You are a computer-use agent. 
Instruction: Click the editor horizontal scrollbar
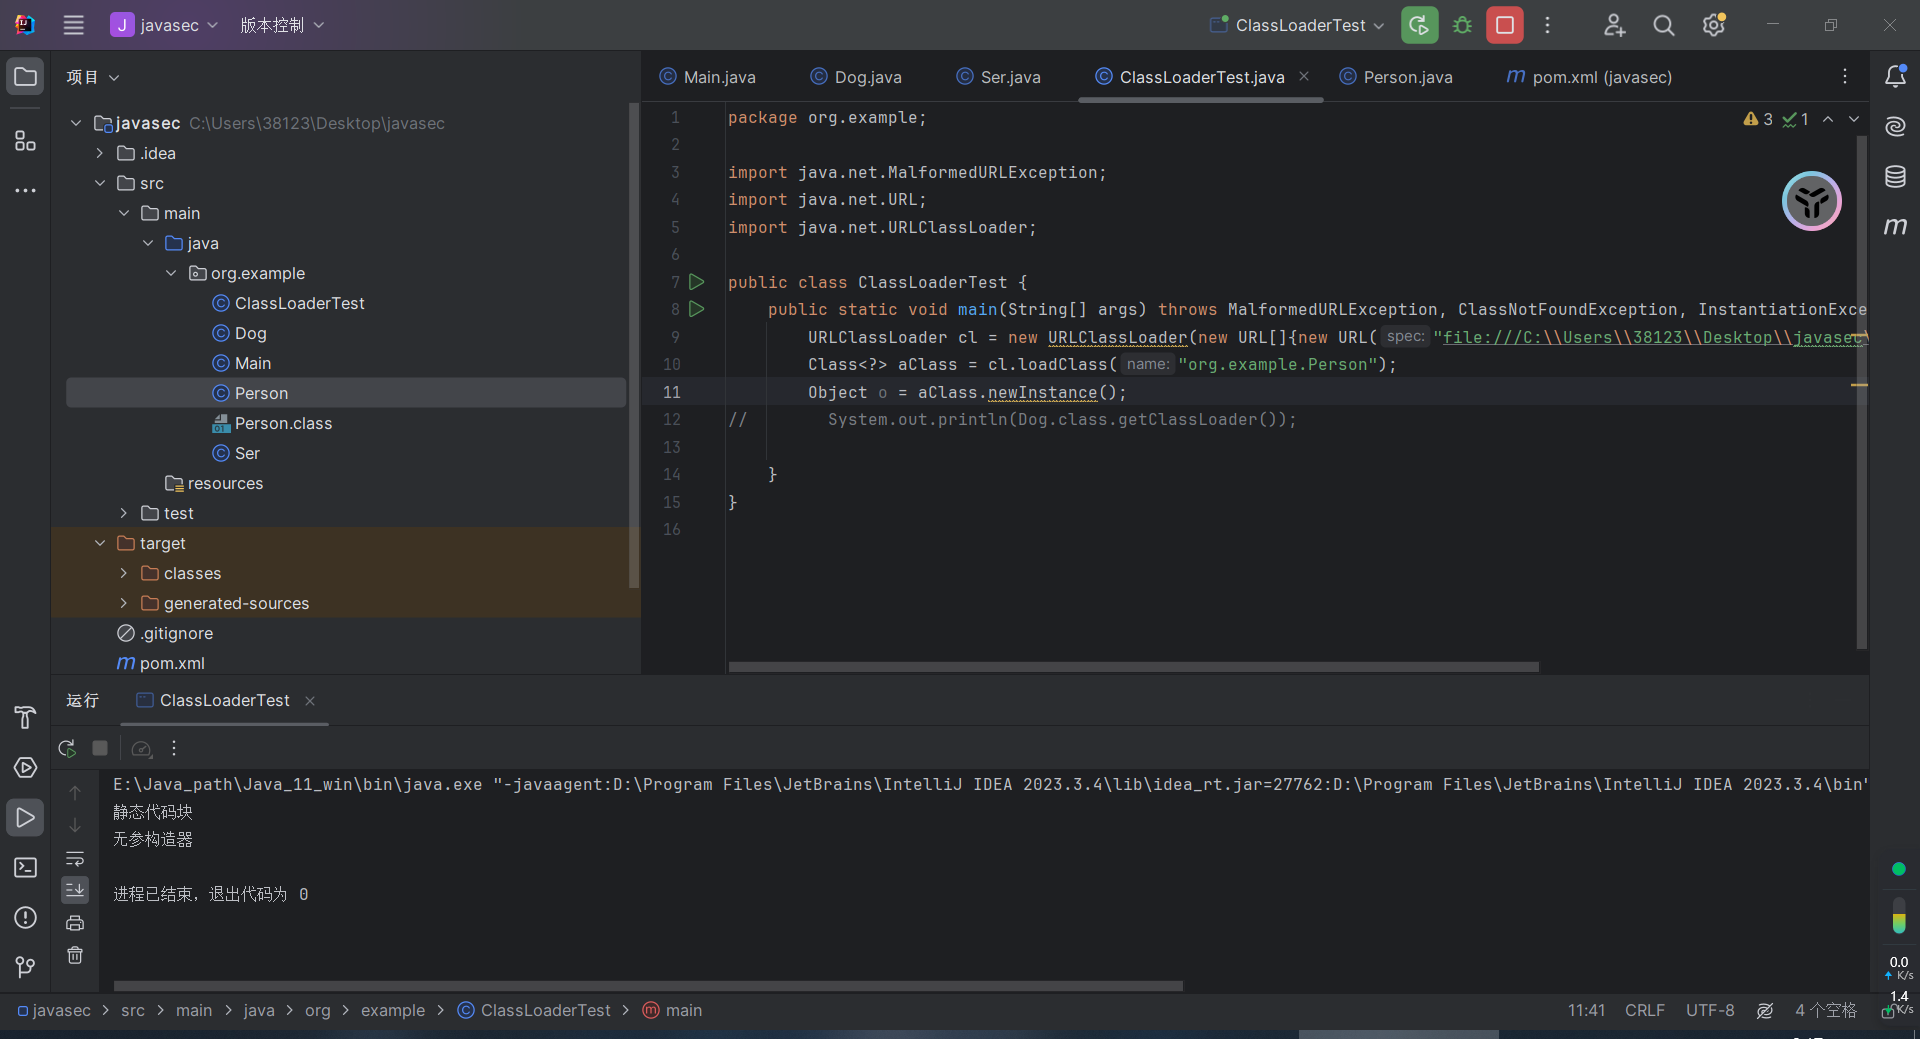click(1133, 667)
